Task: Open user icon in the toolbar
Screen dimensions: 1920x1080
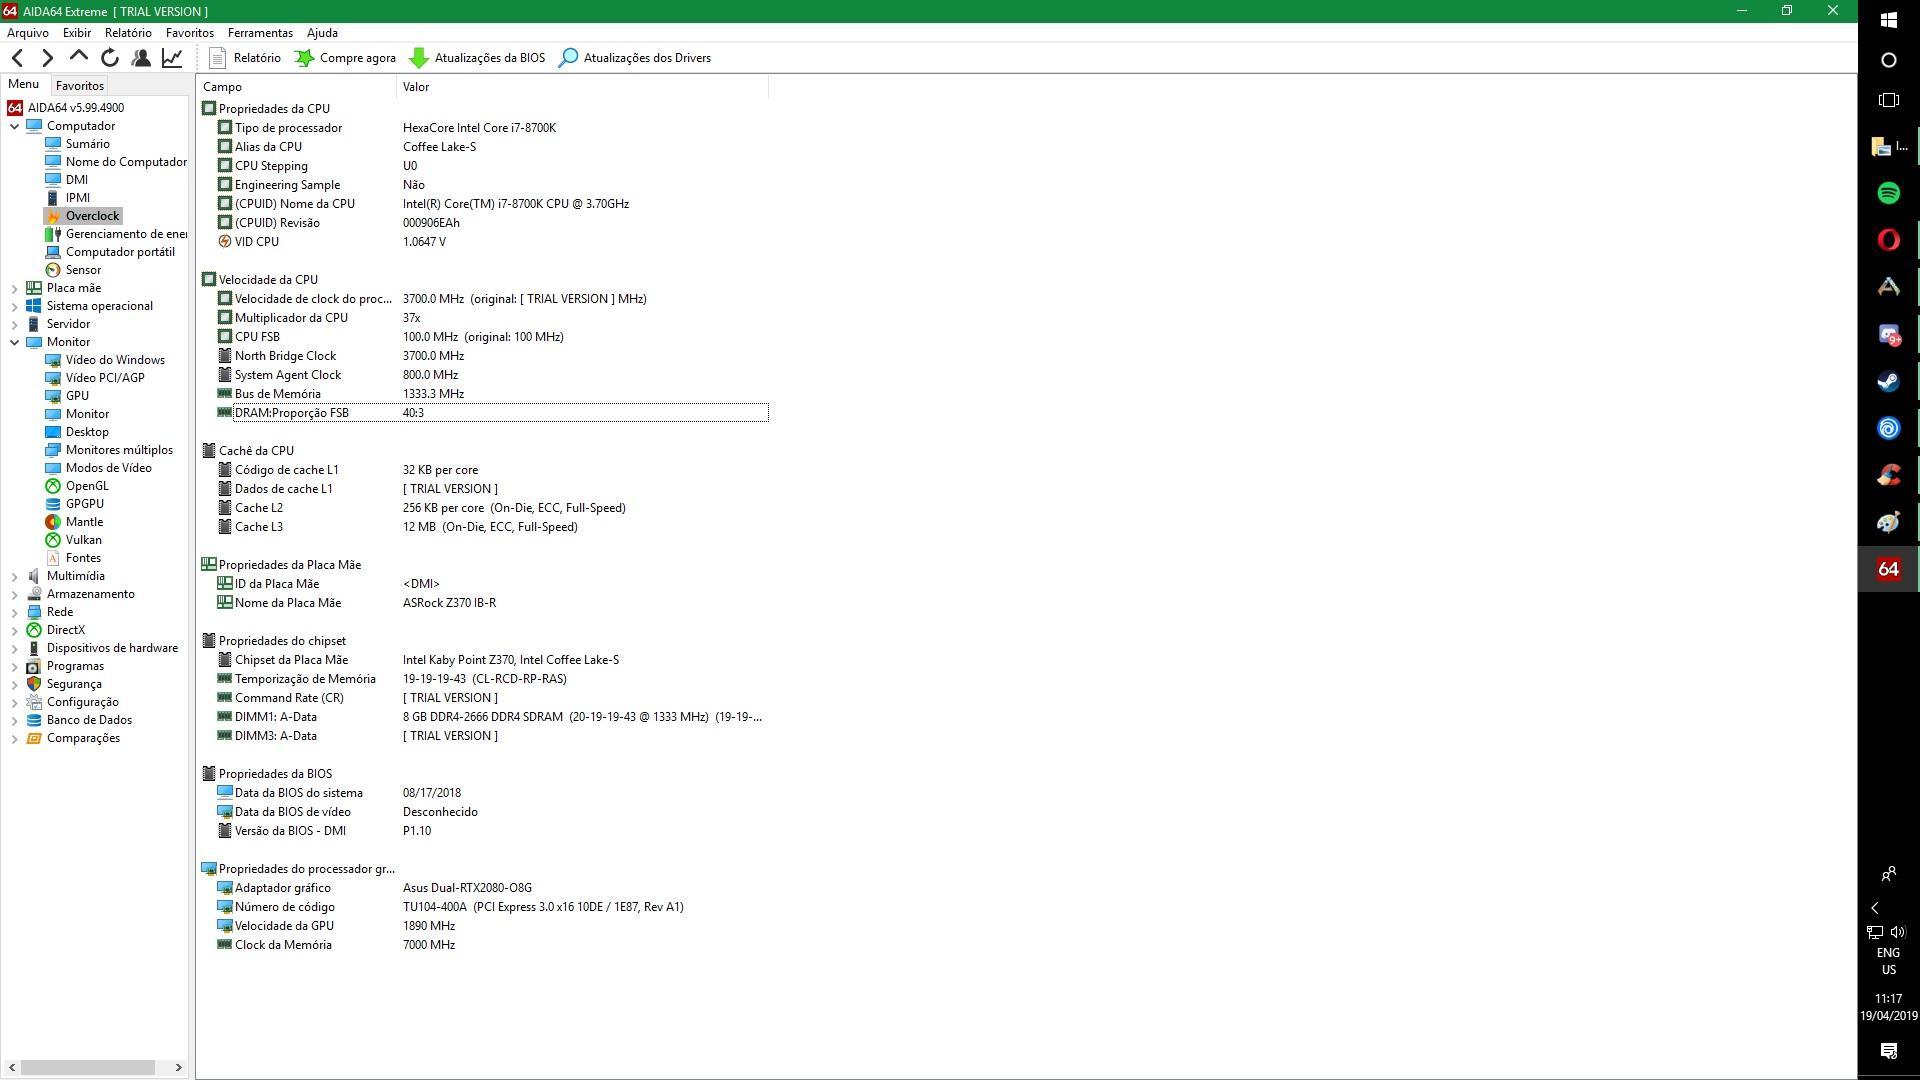Action: click(141, 58)
